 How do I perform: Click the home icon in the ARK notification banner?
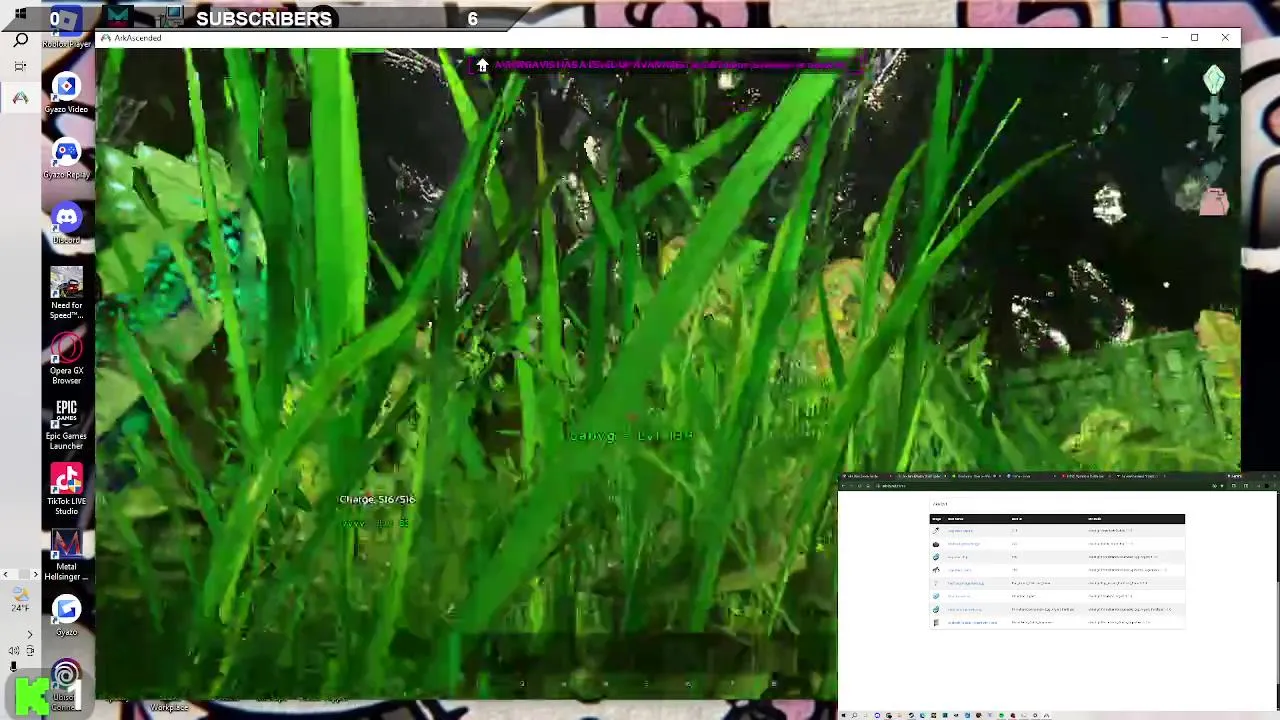coord(482,65)
